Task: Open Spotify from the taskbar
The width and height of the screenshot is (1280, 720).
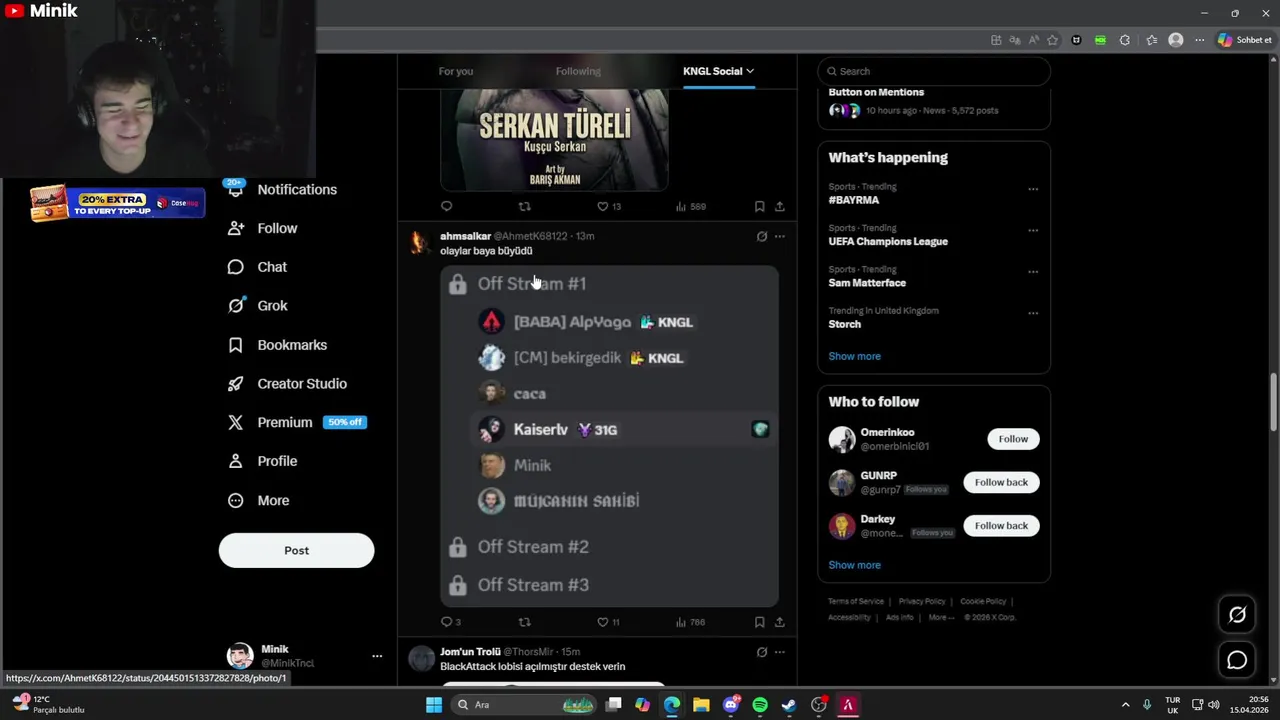Action: [x=759, y=705]
